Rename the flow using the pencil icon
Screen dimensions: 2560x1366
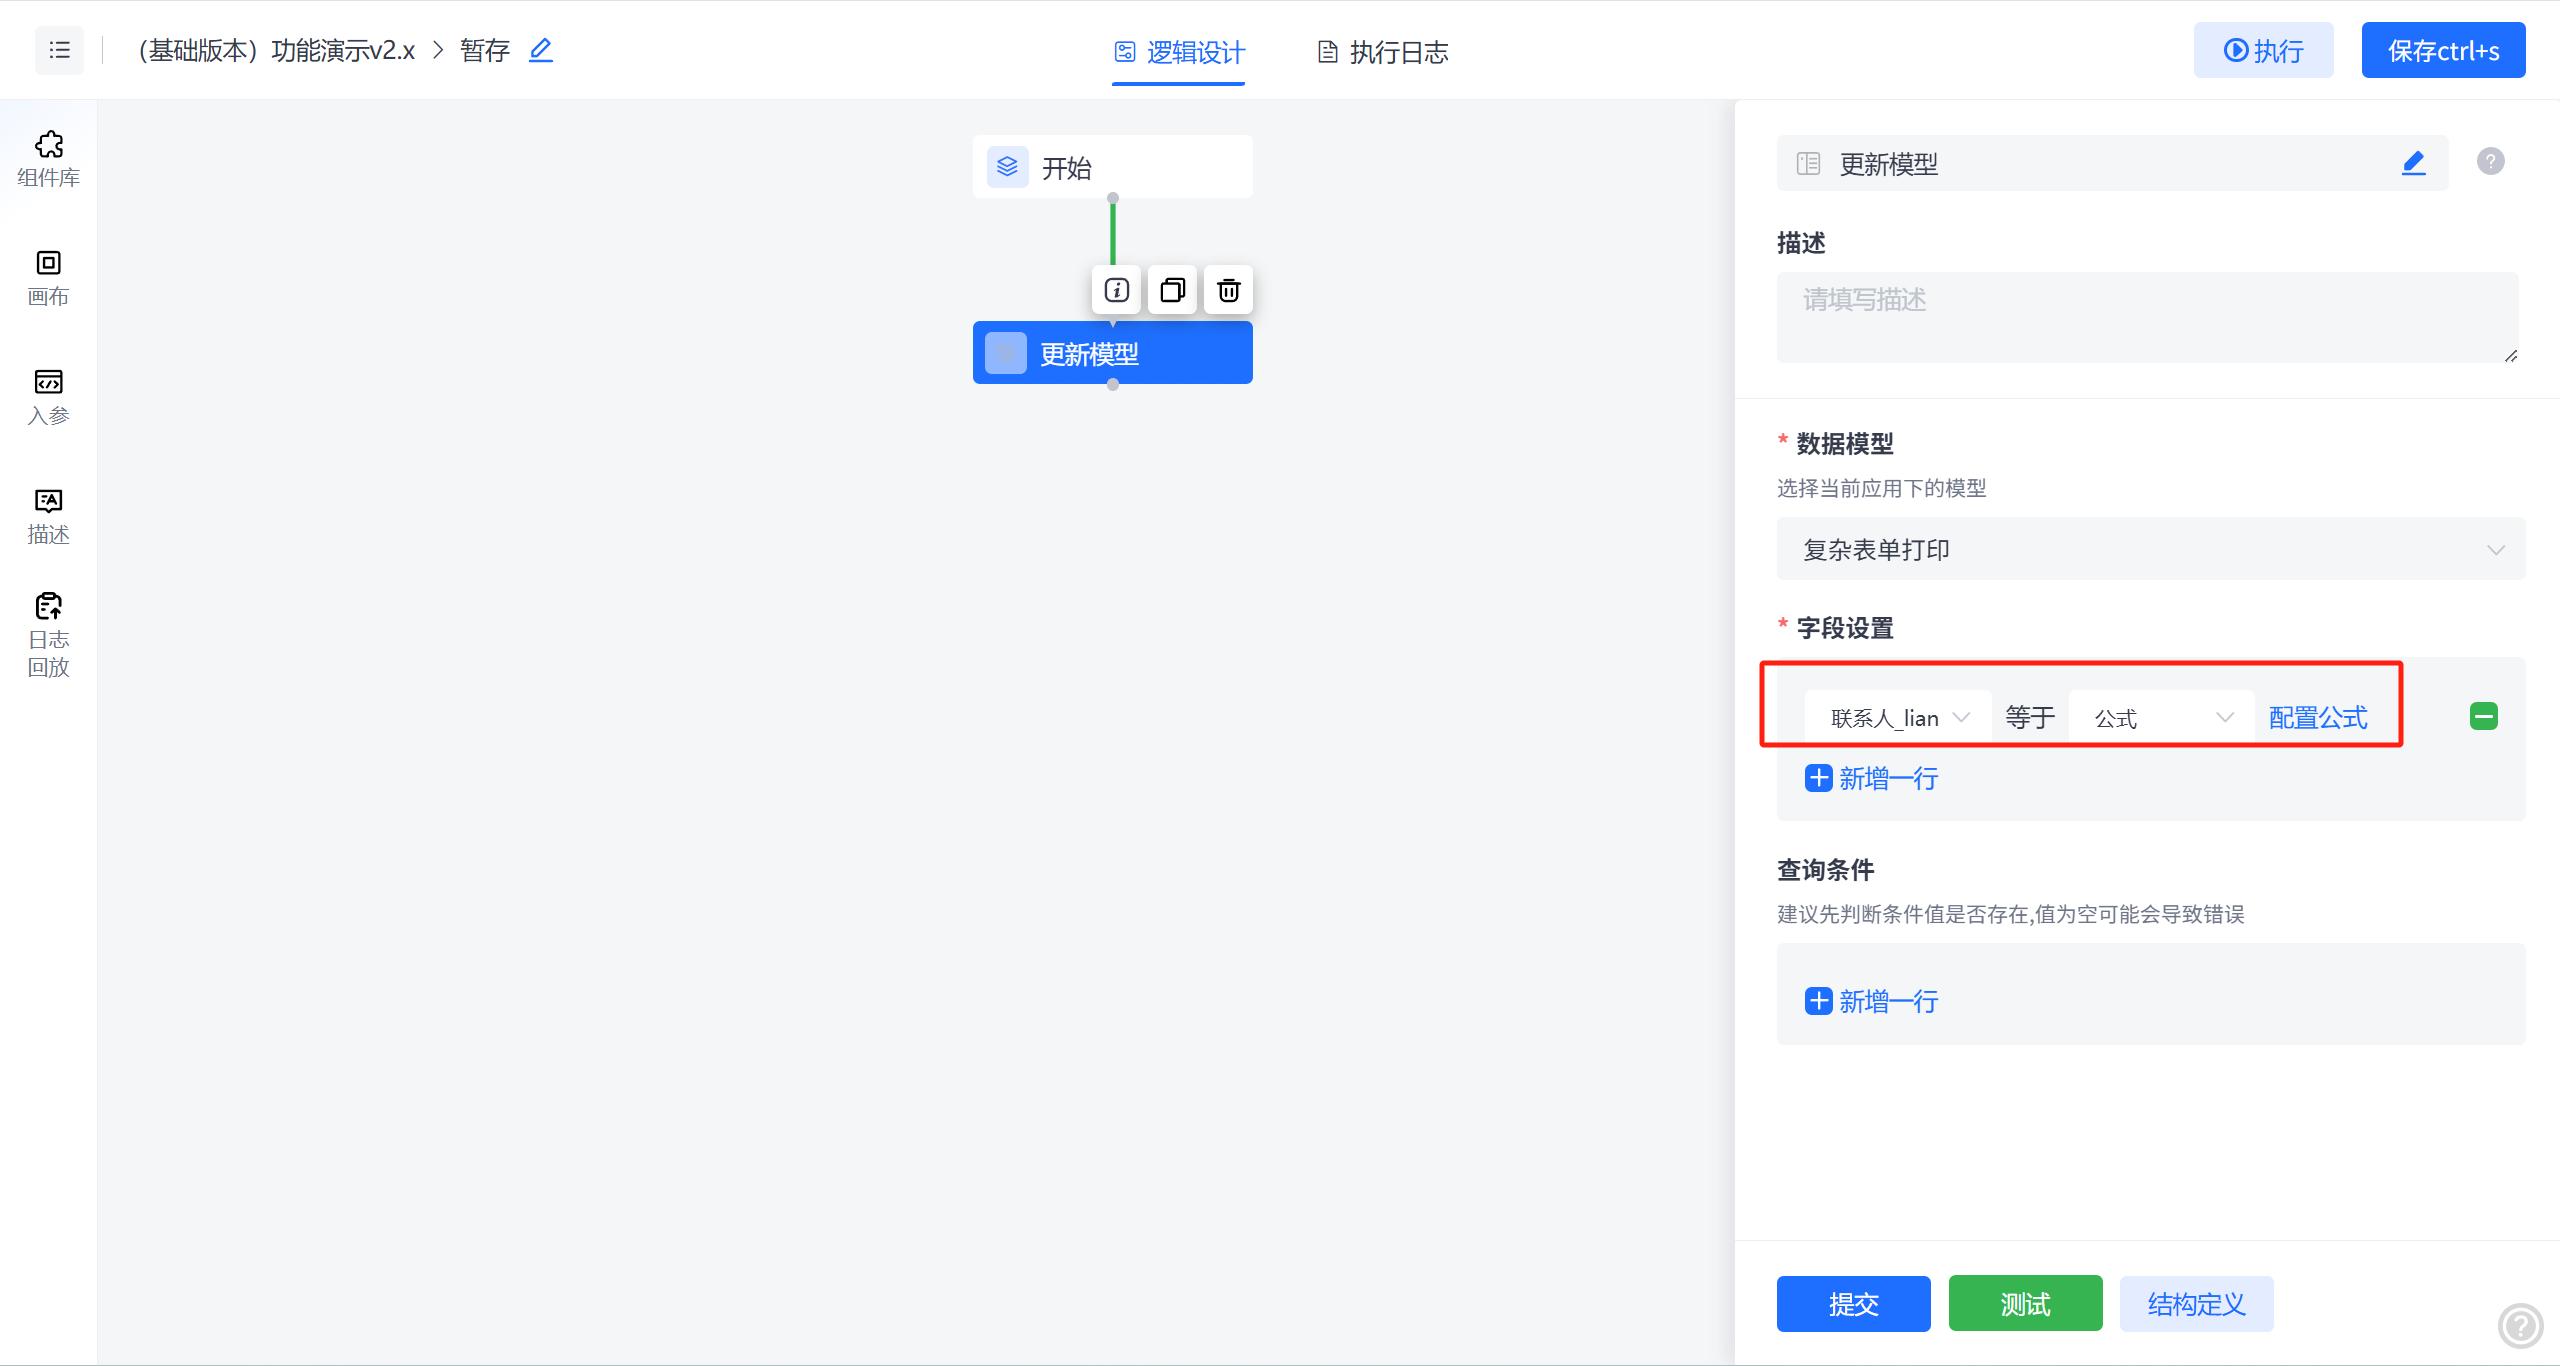click(541, 50)
